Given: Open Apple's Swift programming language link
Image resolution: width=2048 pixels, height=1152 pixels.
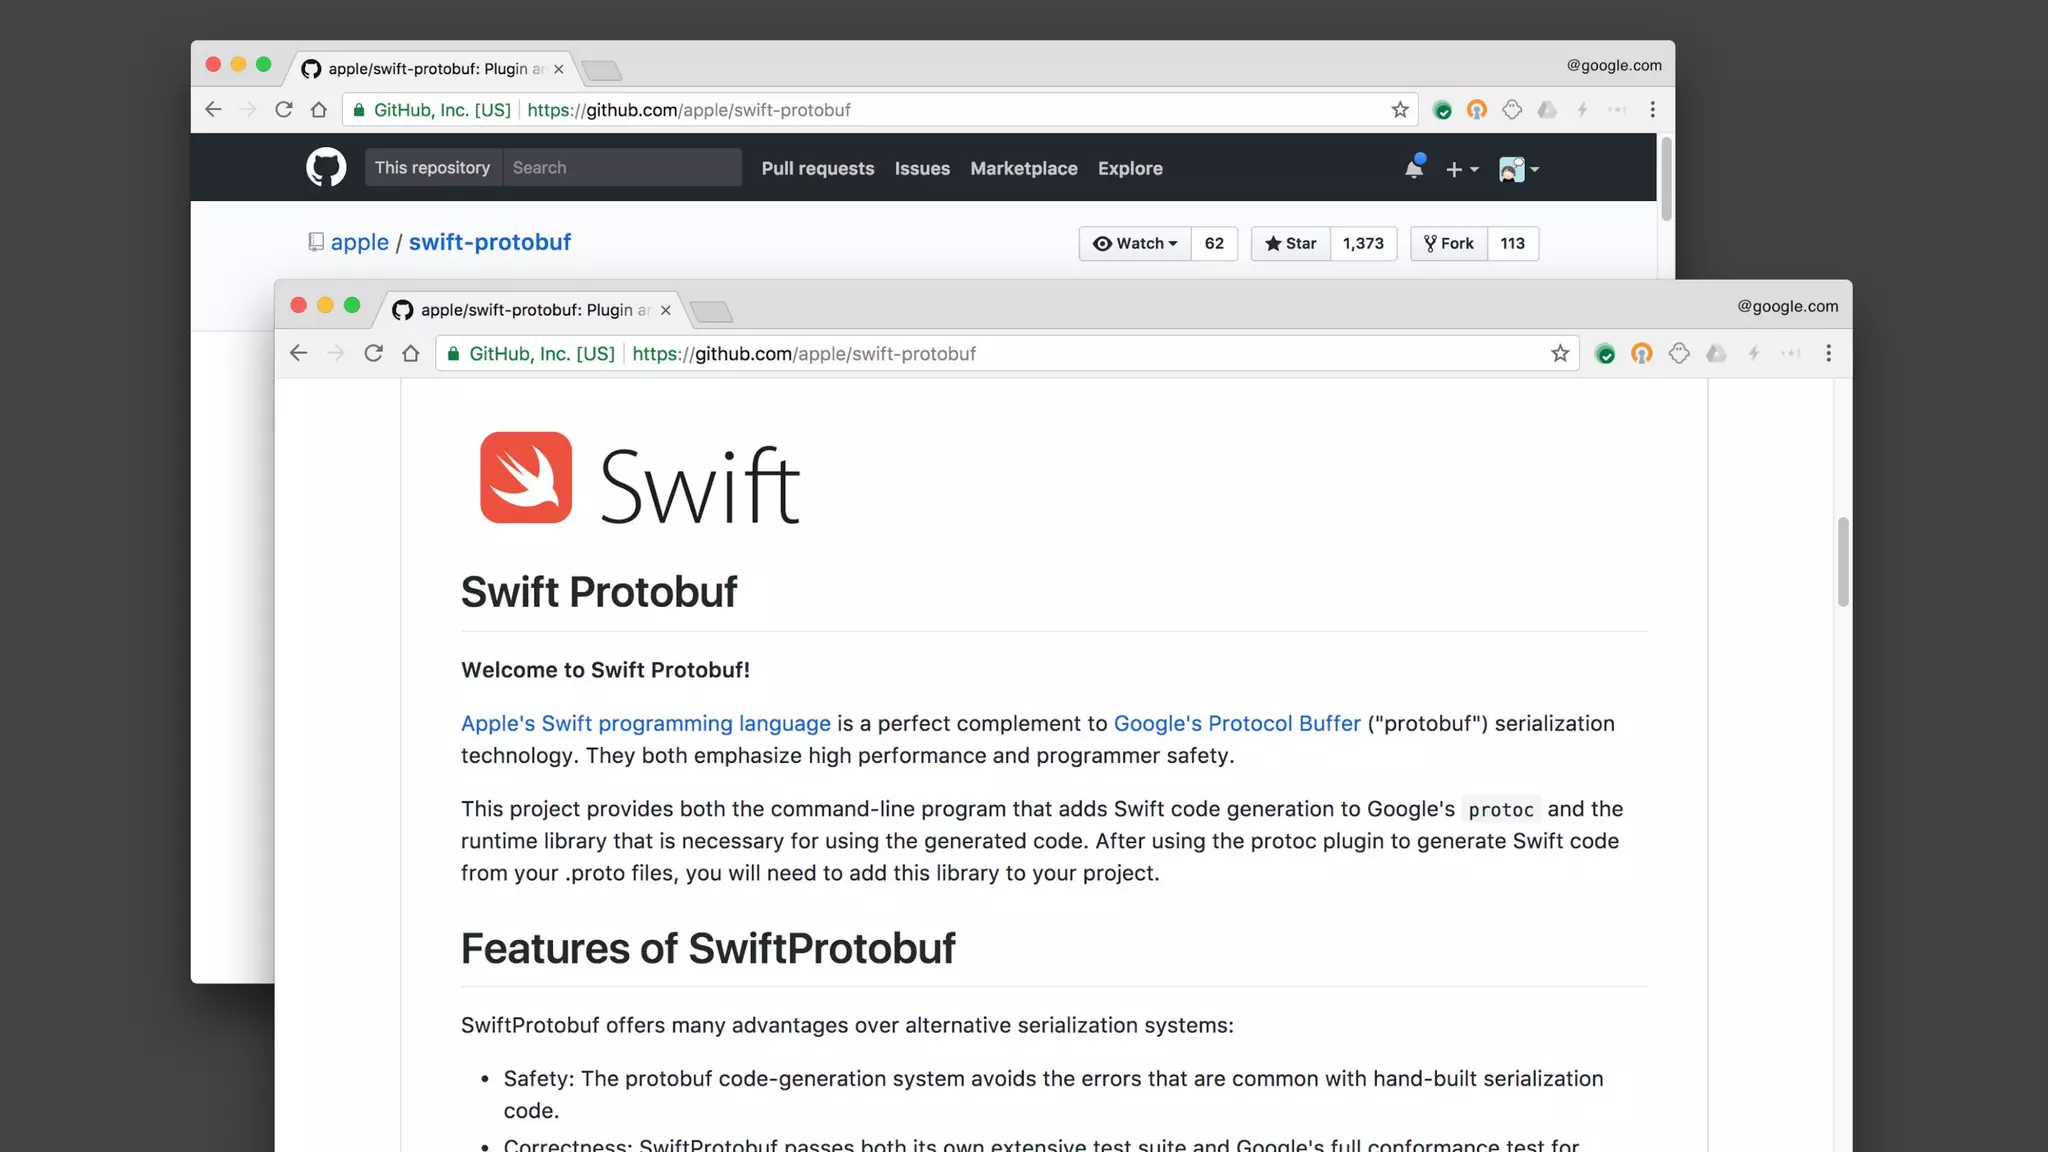Looking at the screenshot, I should click(645, 723).
